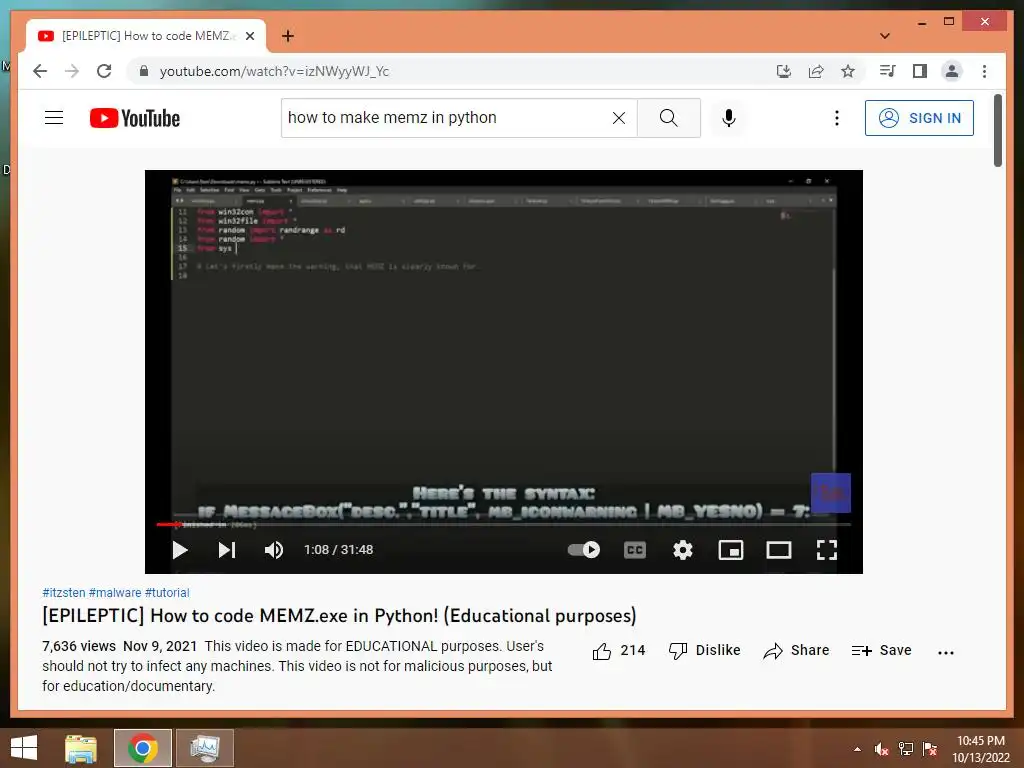Open File Explorer from taskbar
Screen dimensions: 1024x768
(81, 748)
